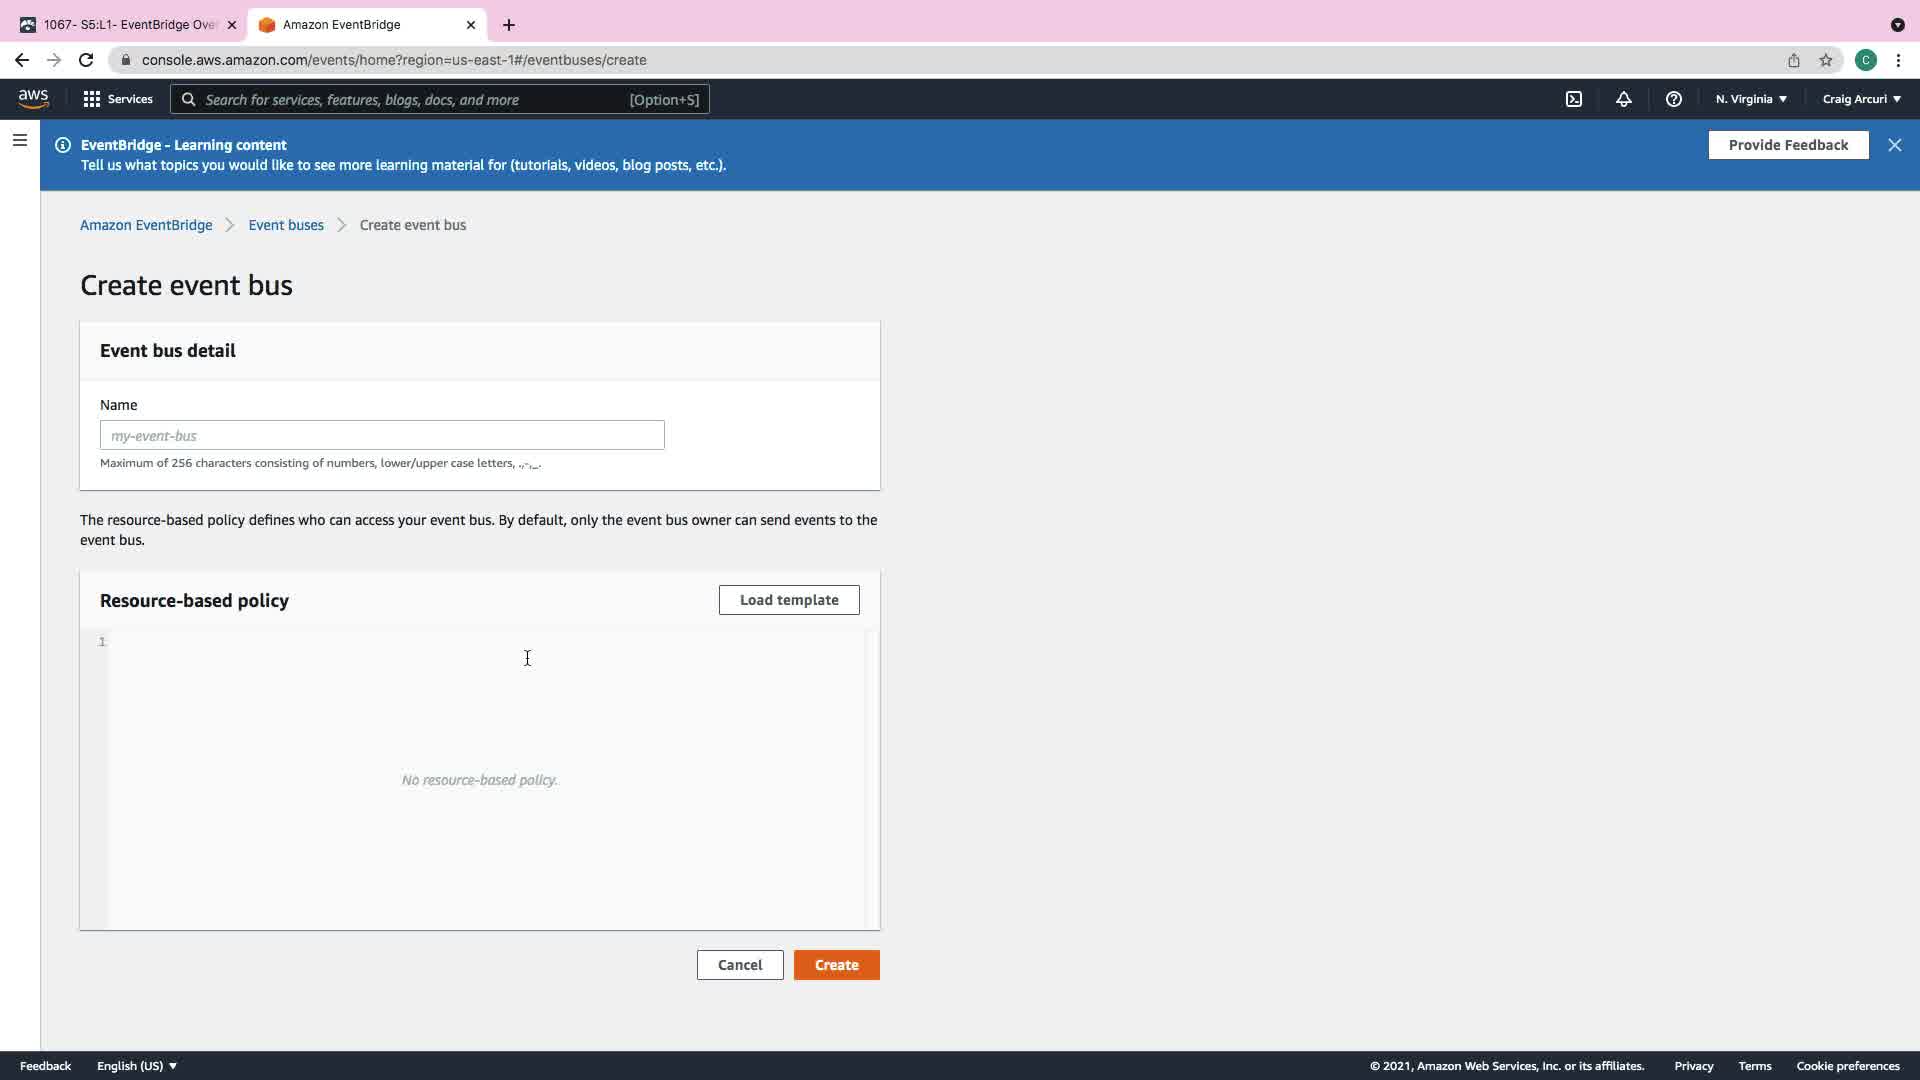Go to Event buses breadcrumb link

click(286, 225)
